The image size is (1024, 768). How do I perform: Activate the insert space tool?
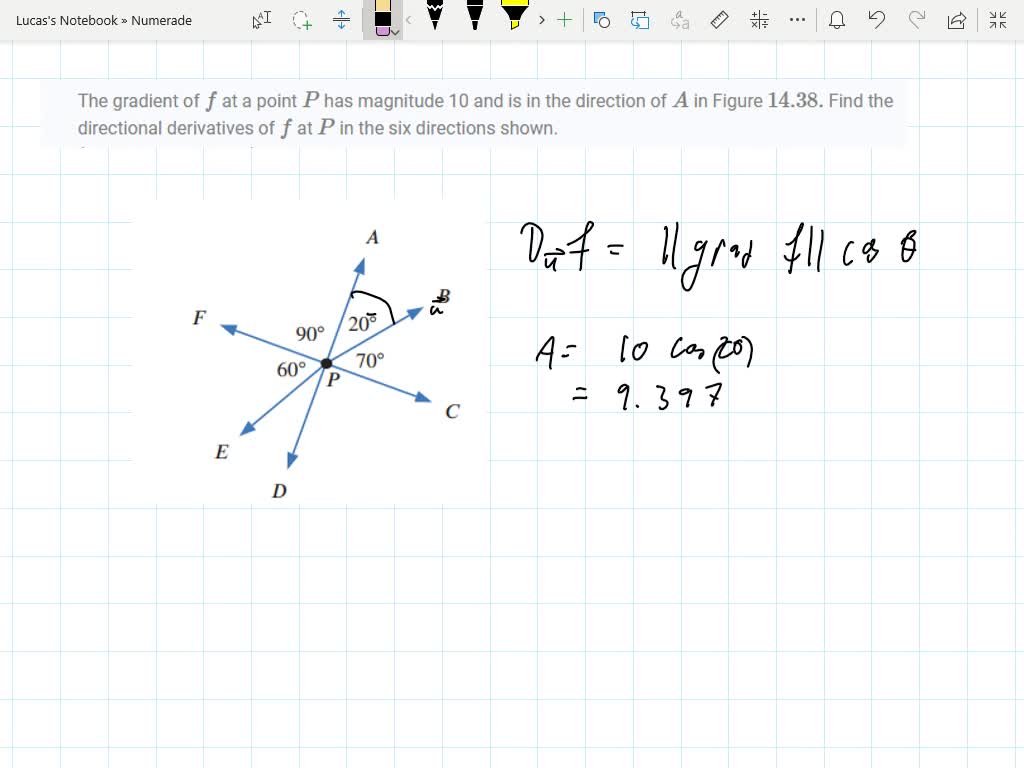pyautogui.click(x=341, y=20)
